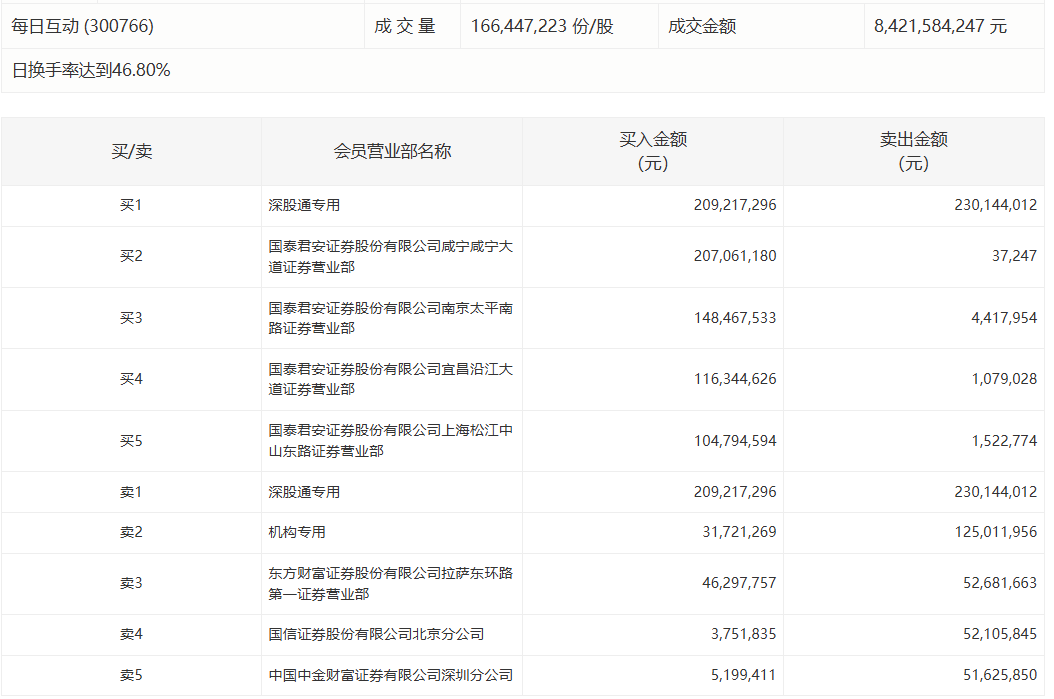Select the turnover amount 8,421,584,247 元
The image size is (1054, 699).
coord(940,26)
